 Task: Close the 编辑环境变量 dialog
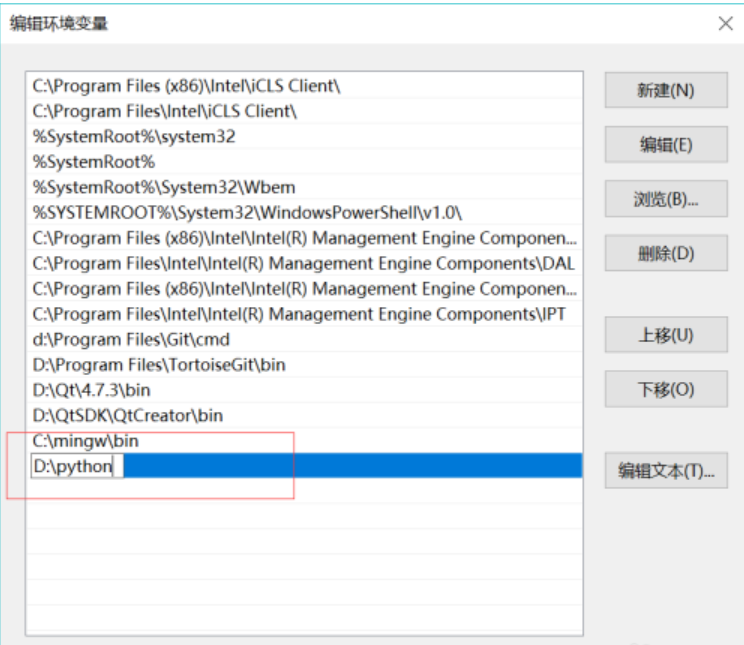click(x=725, y=23)
